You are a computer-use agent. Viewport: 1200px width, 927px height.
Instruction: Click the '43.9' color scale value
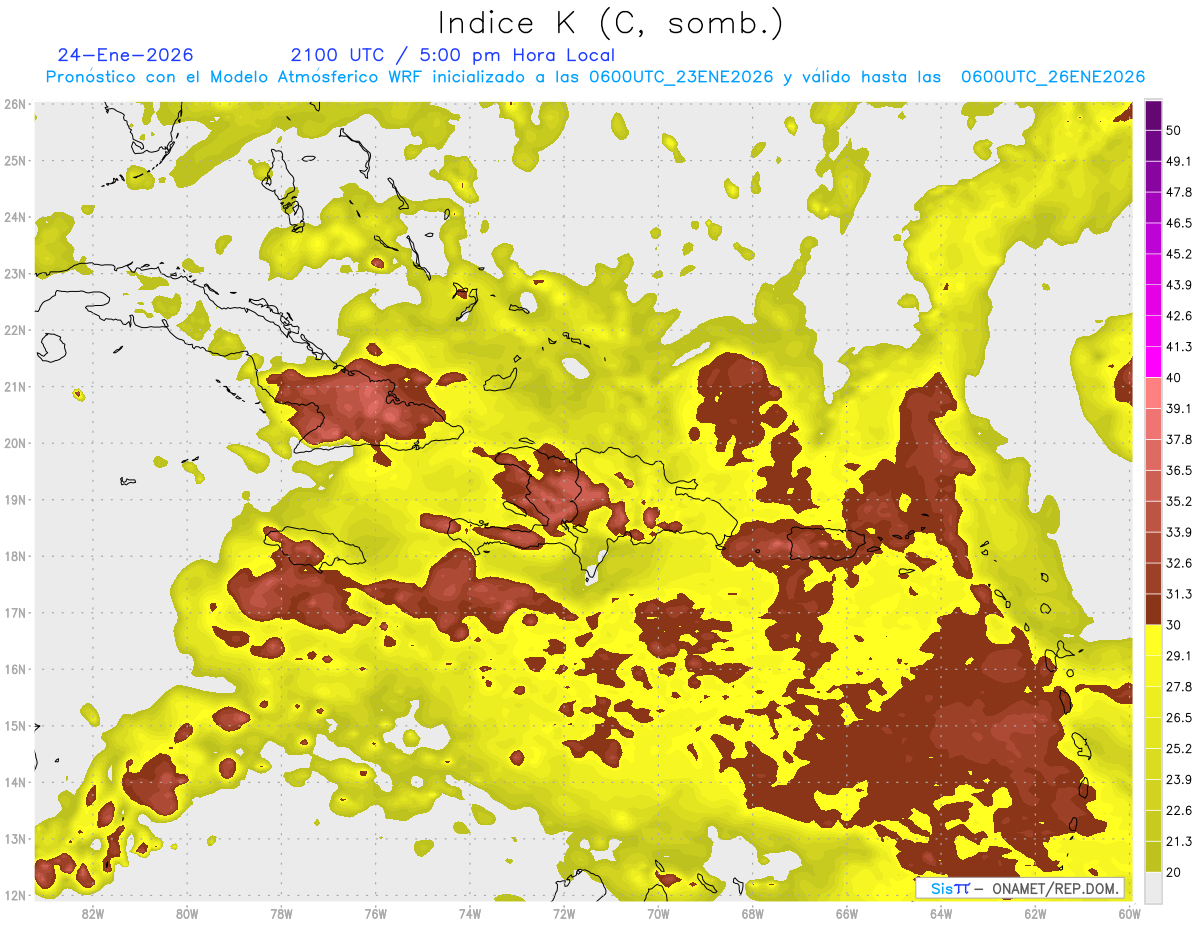pyautogui.click(x=1179, y=285)
